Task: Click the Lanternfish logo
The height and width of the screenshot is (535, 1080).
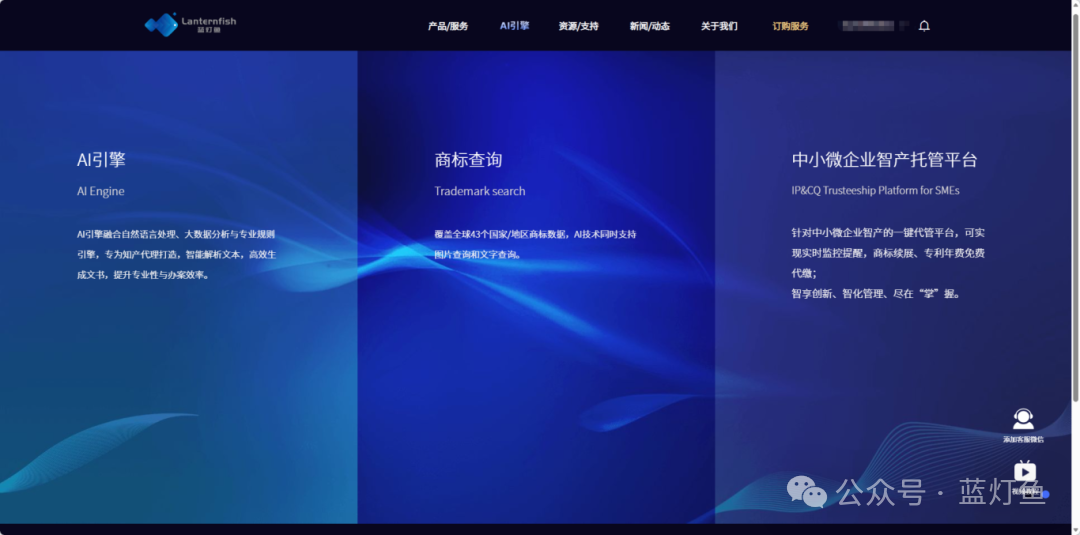Action: coord(190,25)
